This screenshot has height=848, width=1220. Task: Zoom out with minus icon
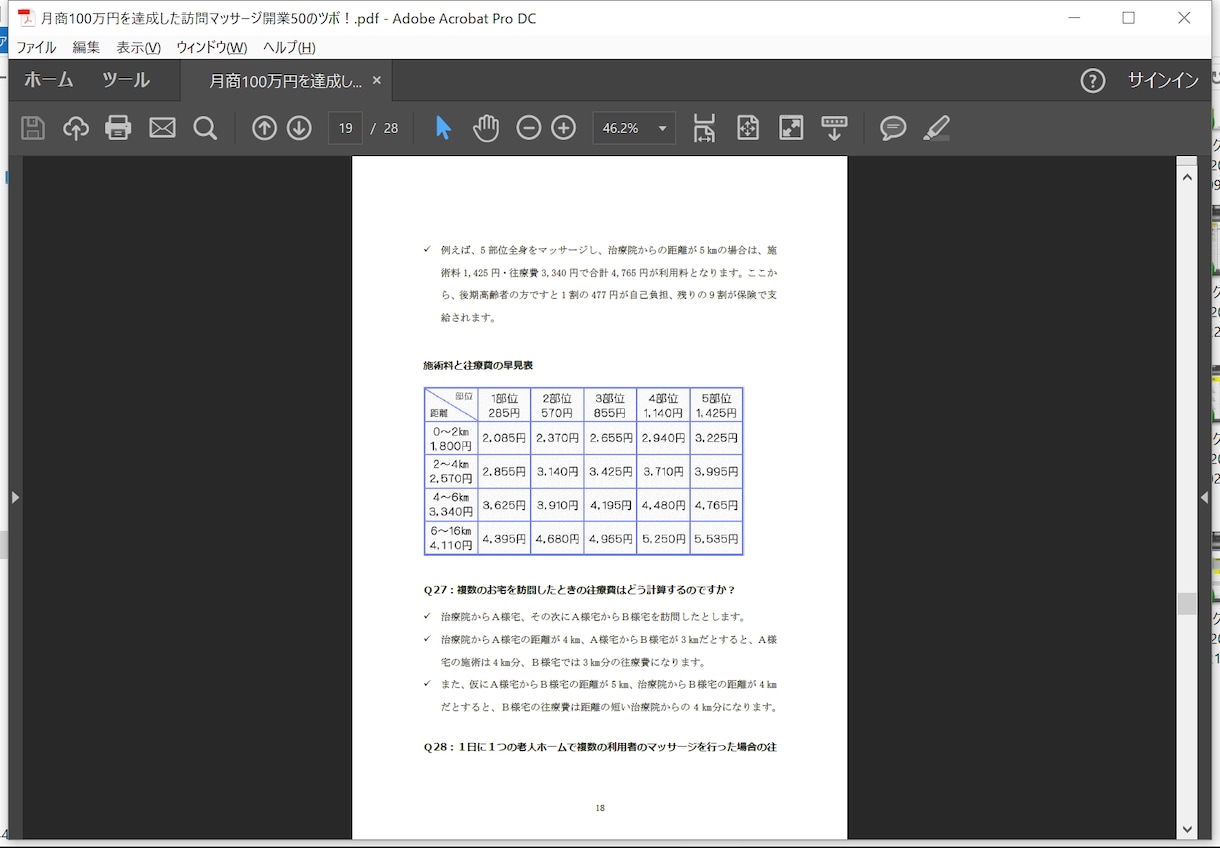point(529,128)
